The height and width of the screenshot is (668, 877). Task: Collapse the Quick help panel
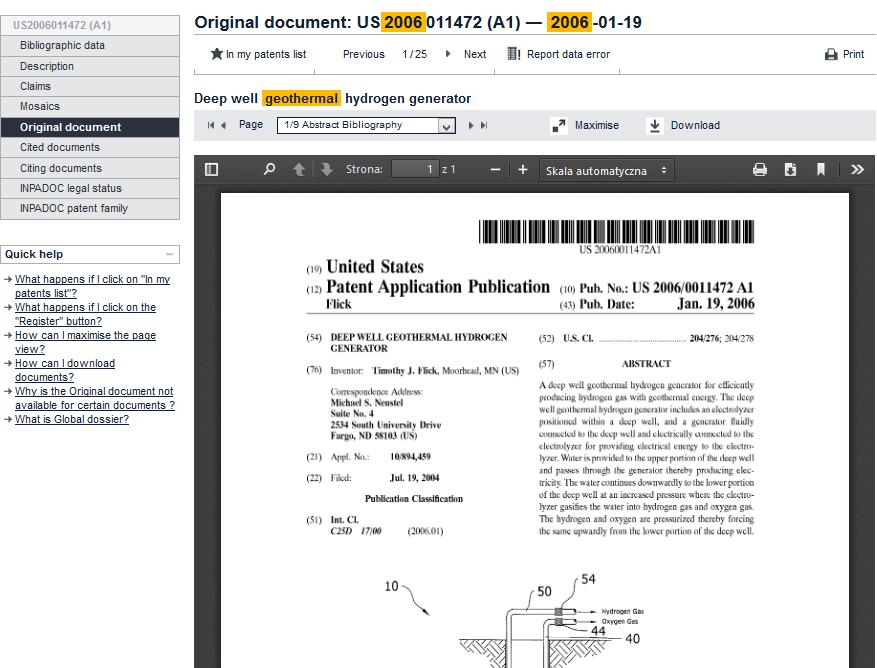(x=169, y=254)
